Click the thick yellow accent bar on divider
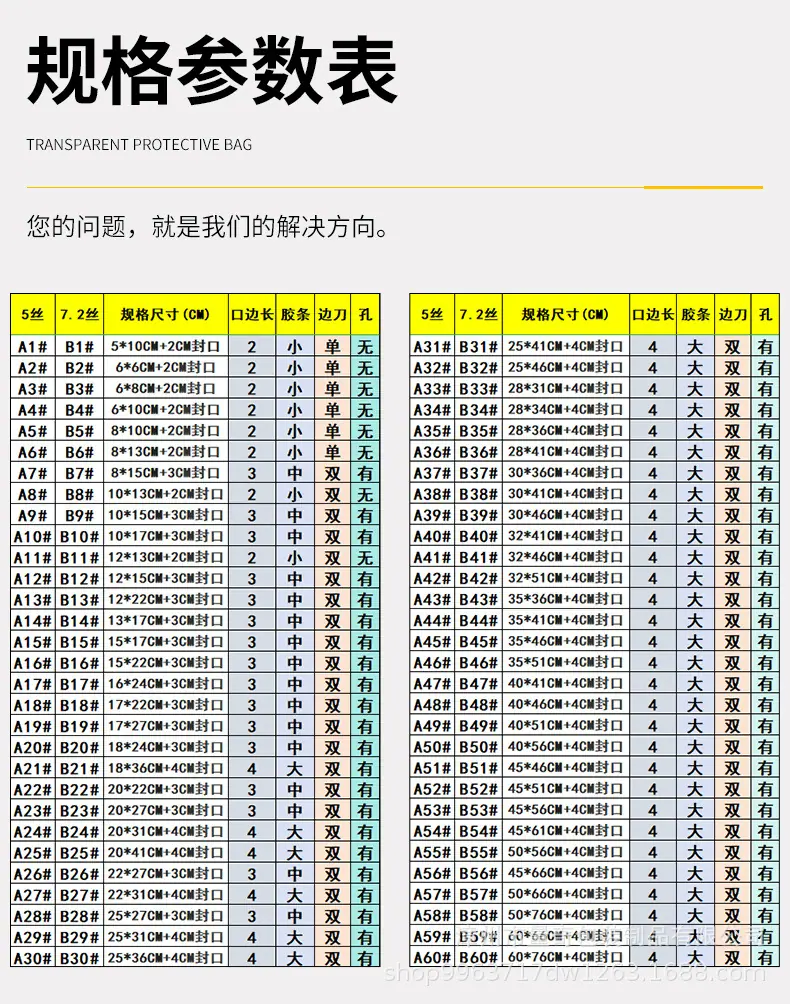 tap(703, 187)
